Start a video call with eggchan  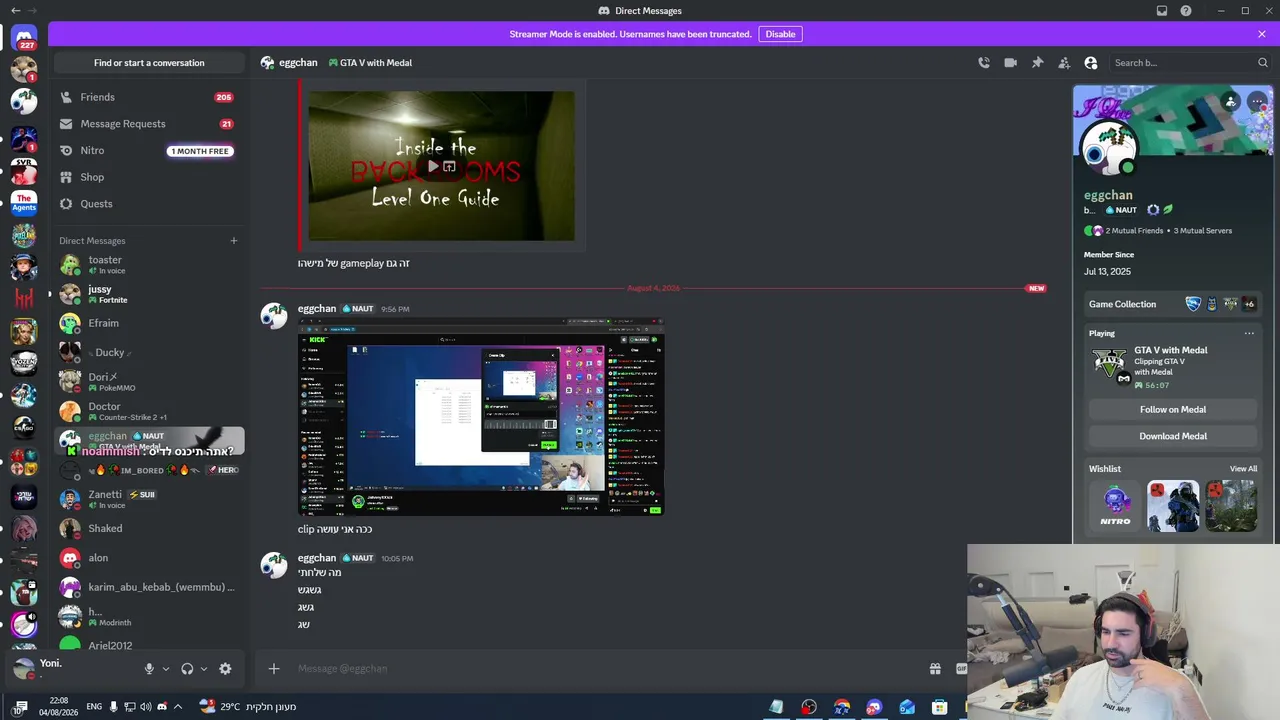[1011, 62]
